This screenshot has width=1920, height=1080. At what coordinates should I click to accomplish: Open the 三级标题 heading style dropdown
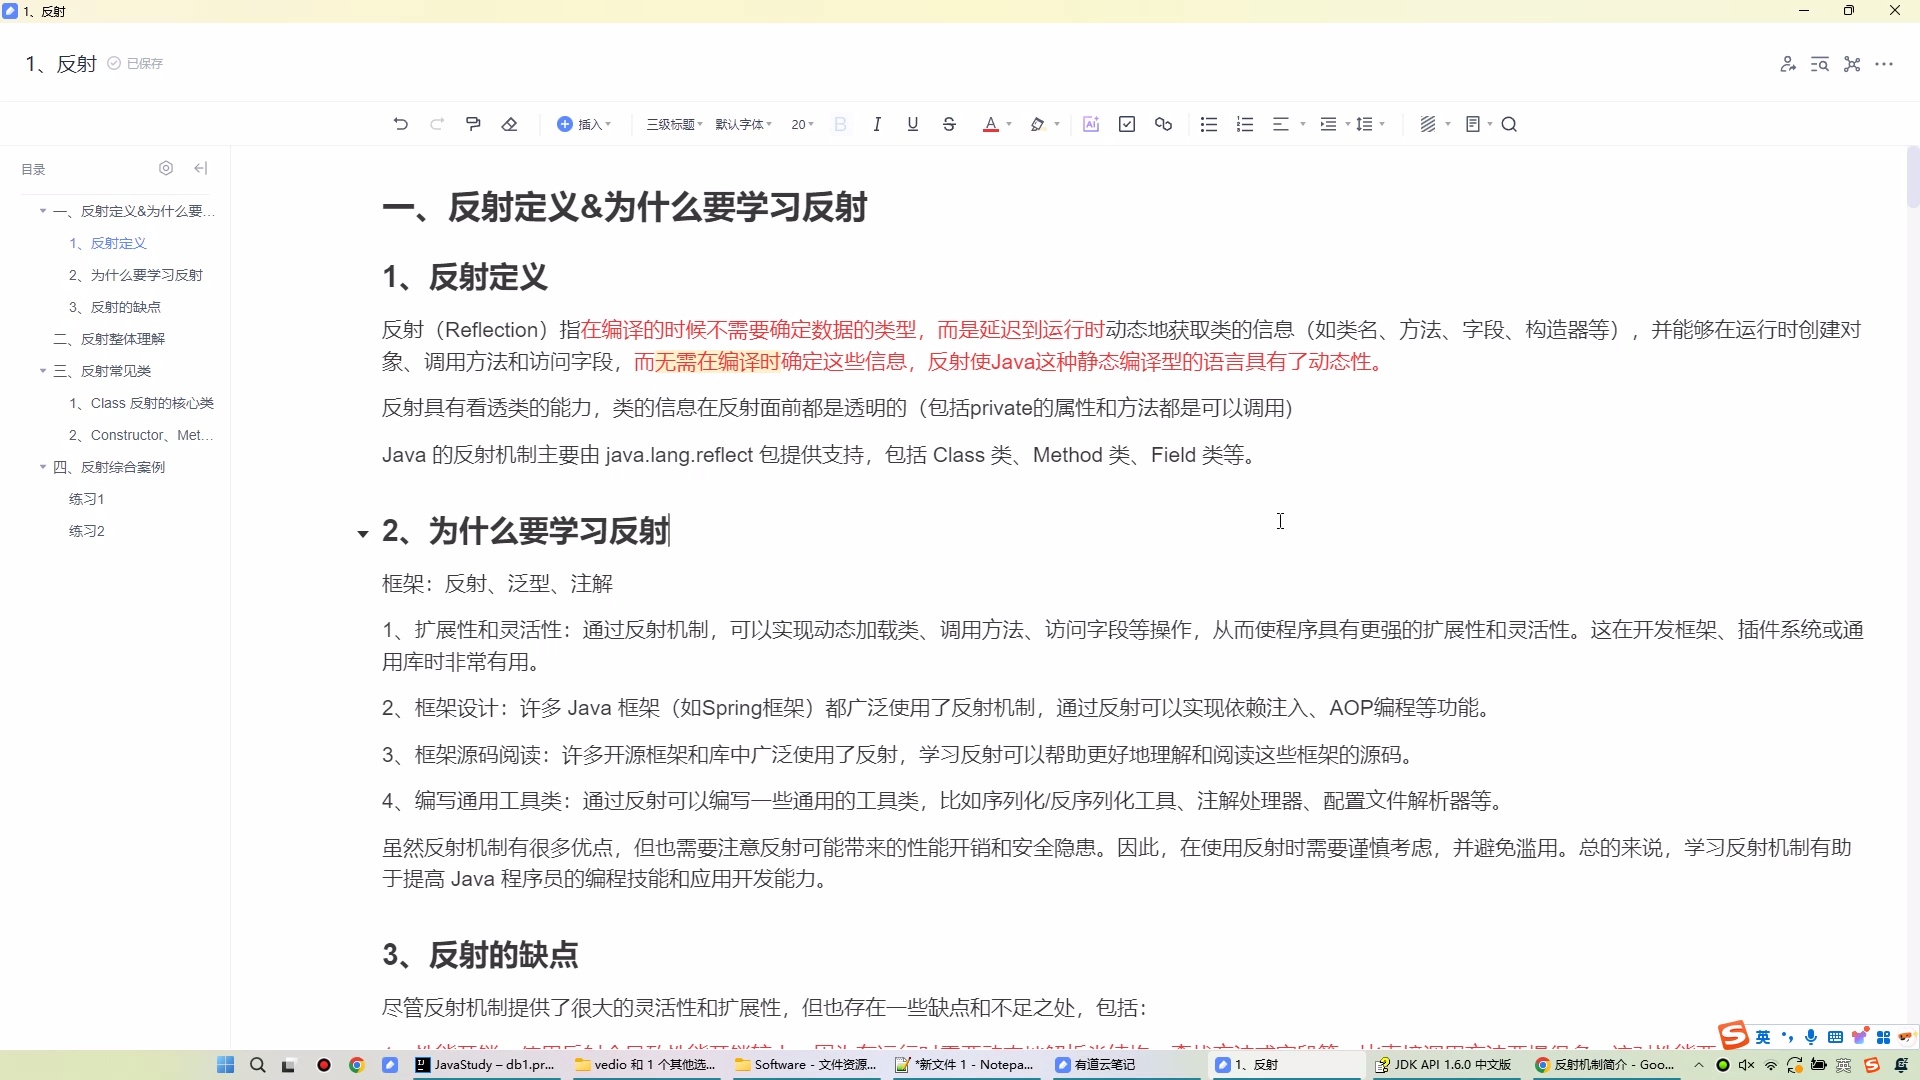point(674,124)
